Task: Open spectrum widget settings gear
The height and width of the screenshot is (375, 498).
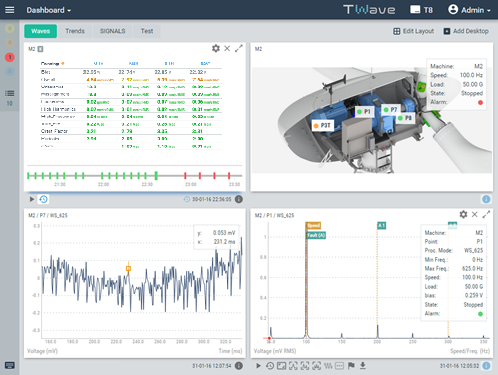Action: click(463, 214)
